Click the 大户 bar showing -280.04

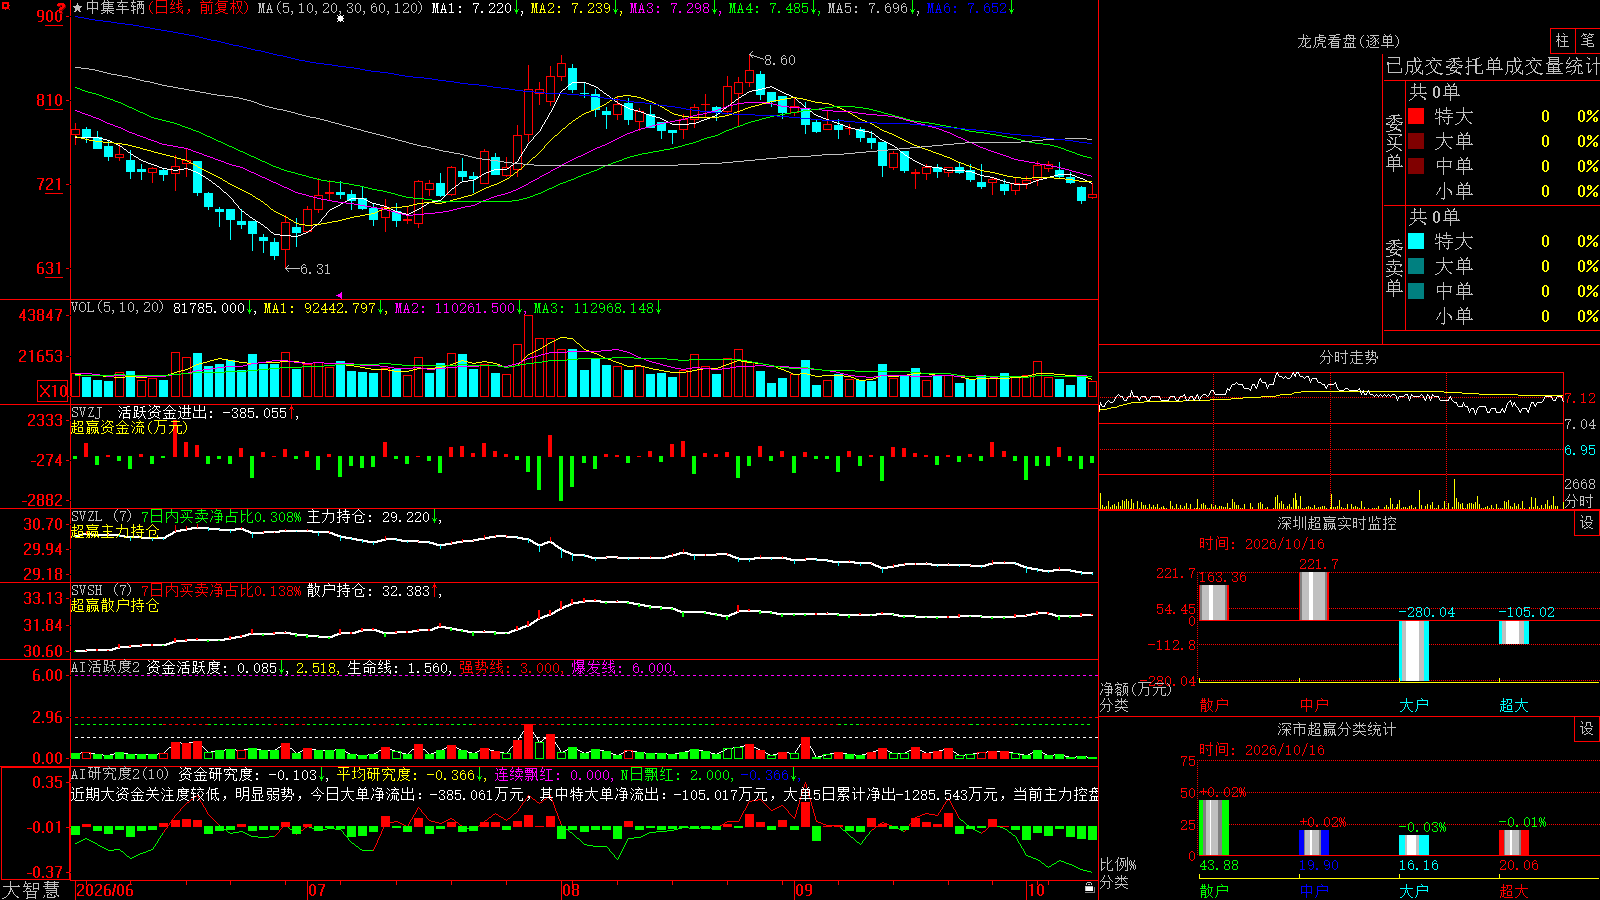pyautogui.click(x=1414, y=651)
